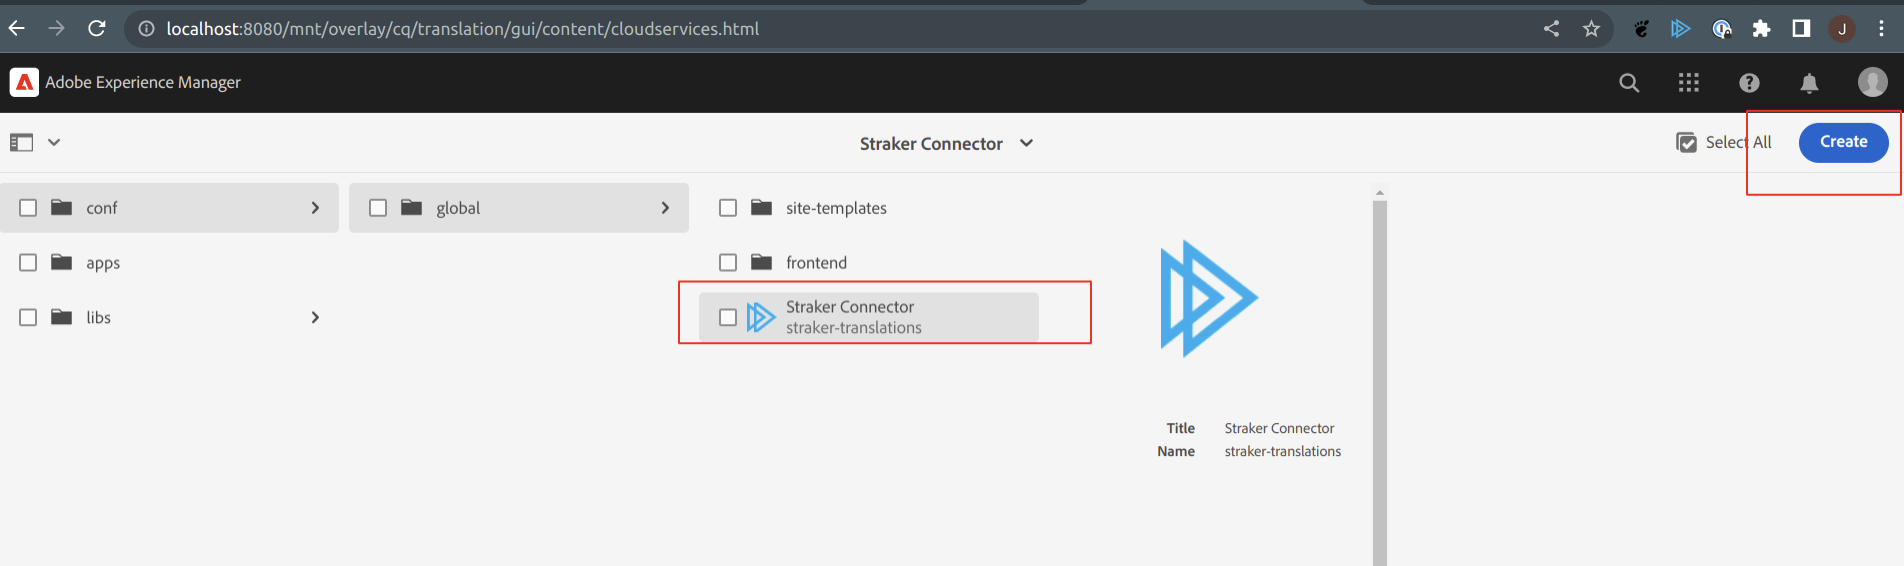
Task: Select the site-templates checkbox
Action: click(x=728, y=208)
